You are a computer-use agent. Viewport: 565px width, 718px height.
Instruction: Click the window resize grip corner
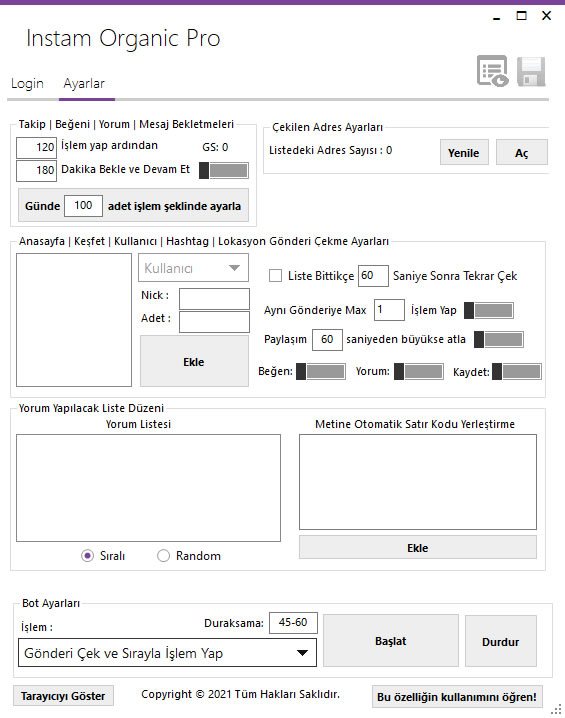tap(557, 710)
